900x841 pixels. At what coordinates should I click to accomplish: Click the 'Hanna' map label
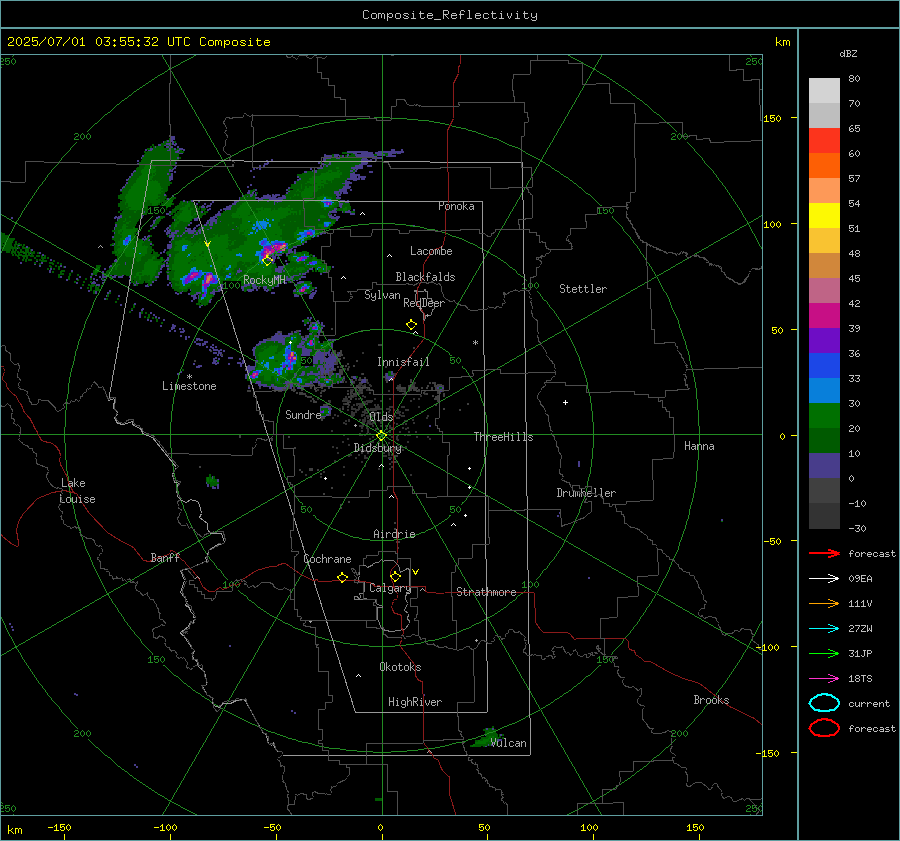[x=699, y=446]
